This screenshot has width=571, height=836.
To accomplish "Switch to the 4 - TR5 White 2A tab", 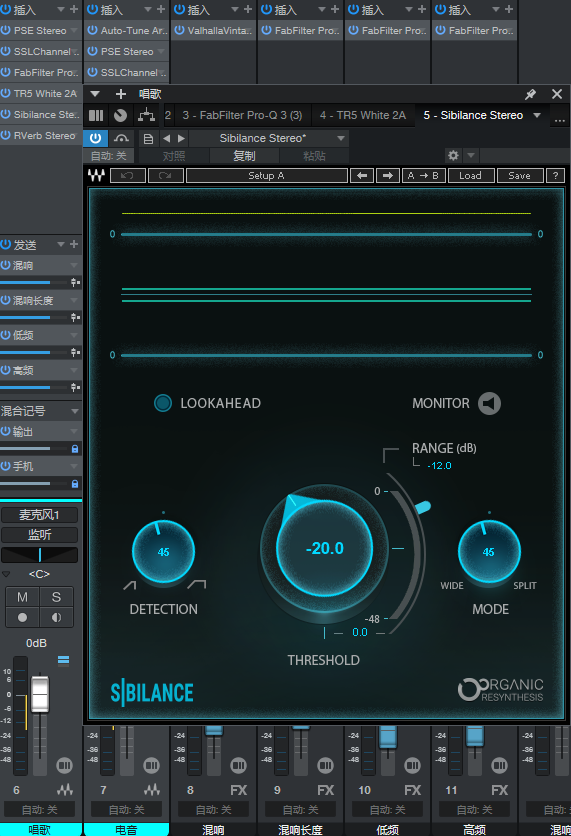I will [x=363, y=115].
